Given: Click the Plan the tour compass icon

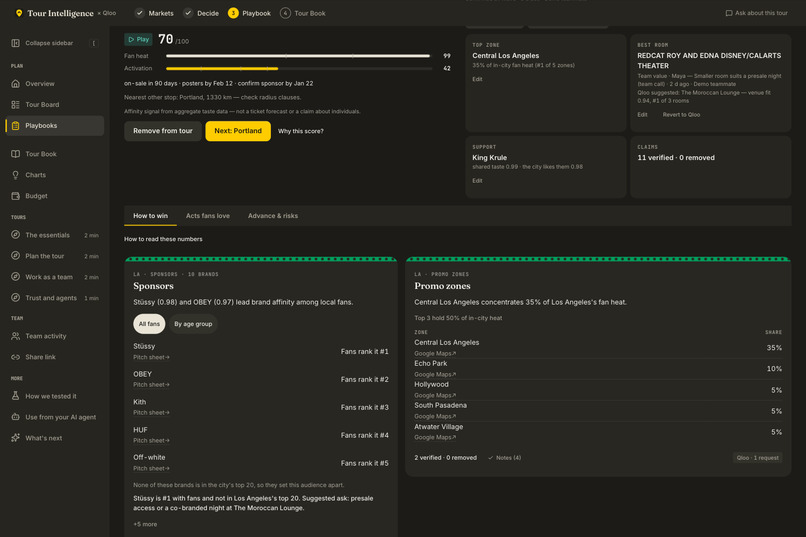Looking at the screenshot, I should (15, 256).
